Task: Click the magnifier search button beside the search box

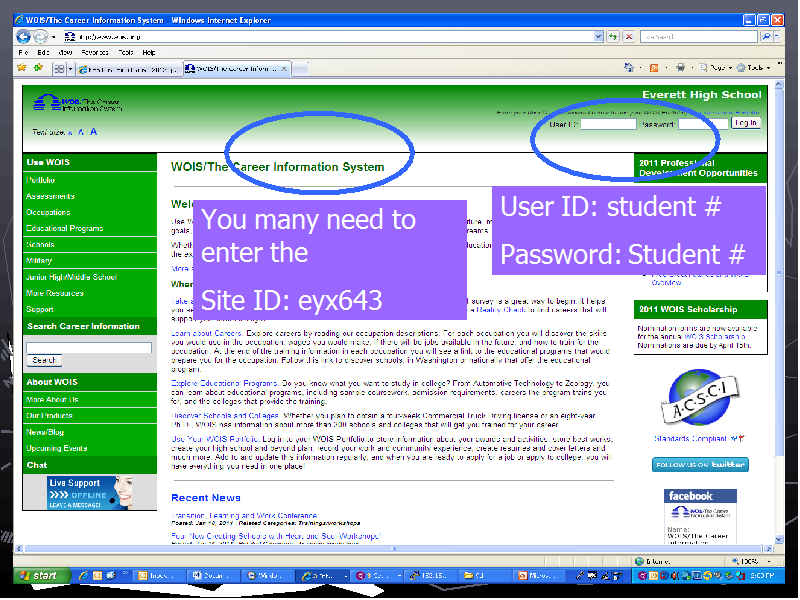Action: click(x=766, y=37)
